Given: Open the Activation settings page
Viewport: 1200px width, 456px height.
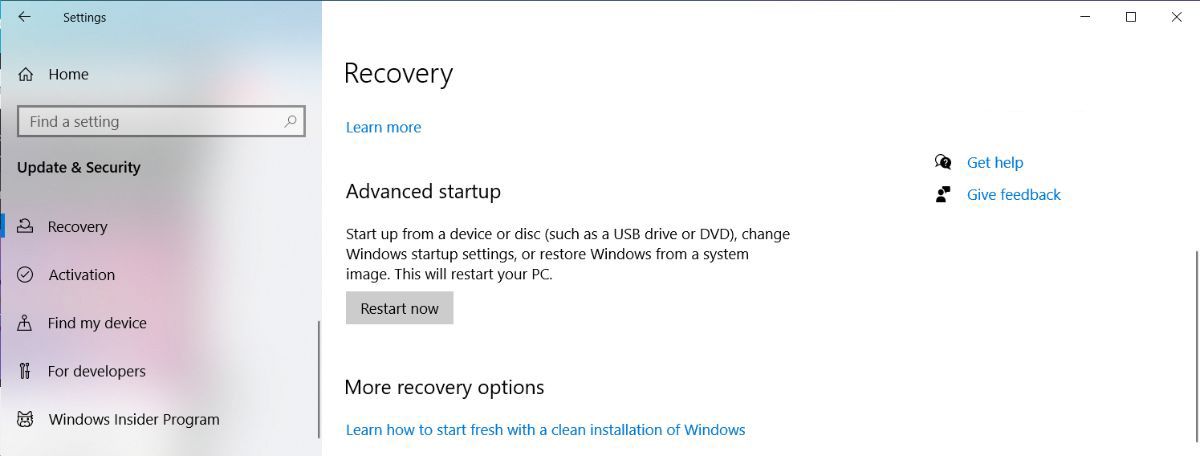Looking at the screenshot, I should 81,275.
